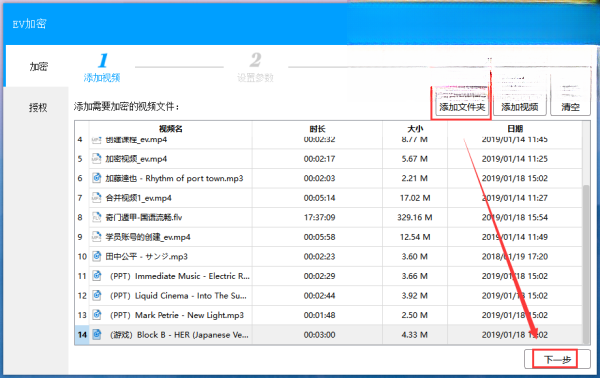Select file name 加密视频_ev.mp4
The height and width of the screenshot is (378, 600).
(136, 159)
